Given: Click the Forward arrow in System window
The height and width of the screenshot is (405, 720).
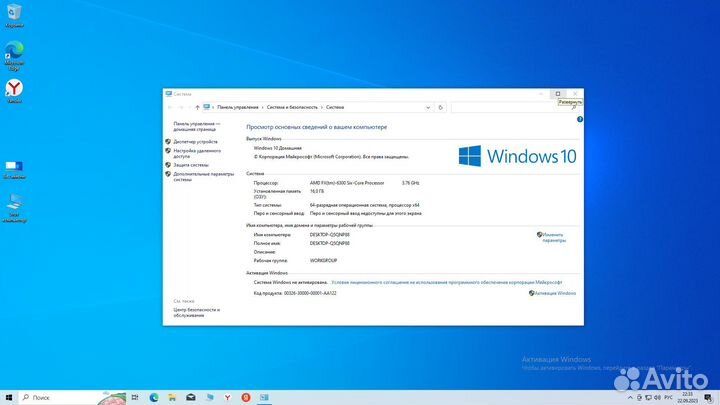Looking at the screenshot, I should coord(181,107).
